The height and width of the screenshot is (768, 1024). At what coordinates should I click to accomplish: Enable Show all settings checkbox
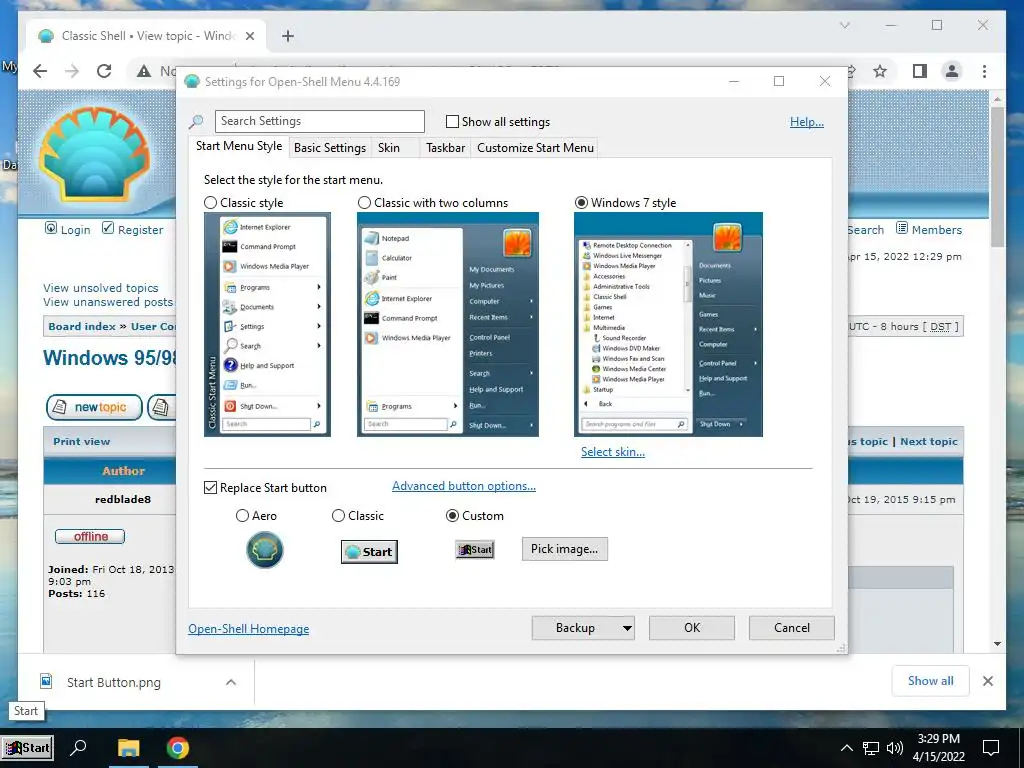point(452,121)
